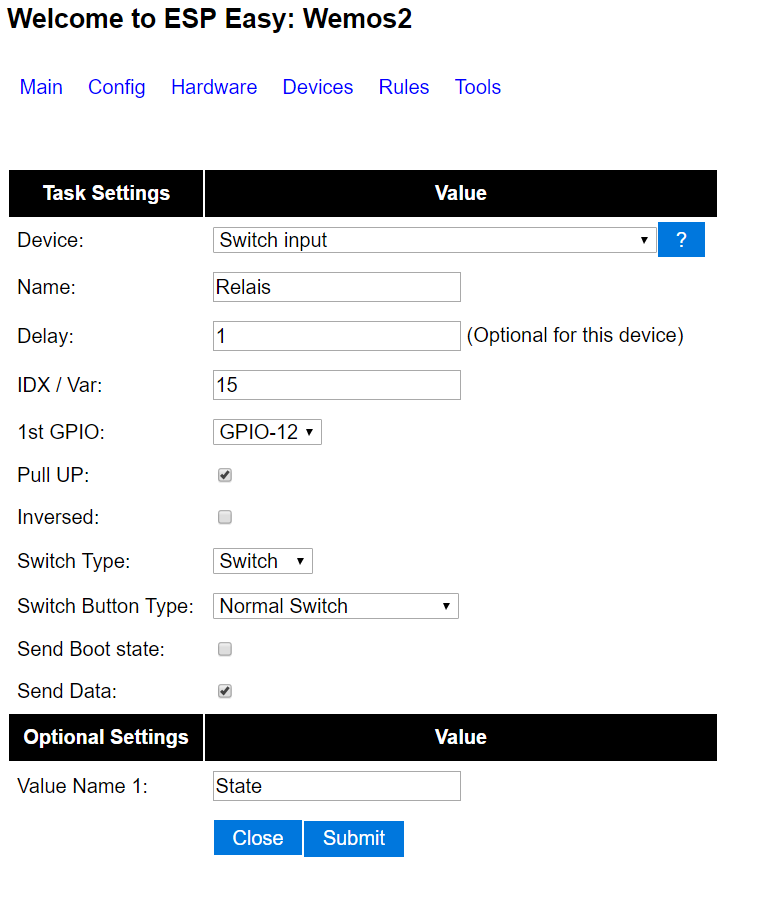The image size is (769, 910).
Task: Open the Switch Type dropdown
Action: pyautogui.click(x=262, y=561)
